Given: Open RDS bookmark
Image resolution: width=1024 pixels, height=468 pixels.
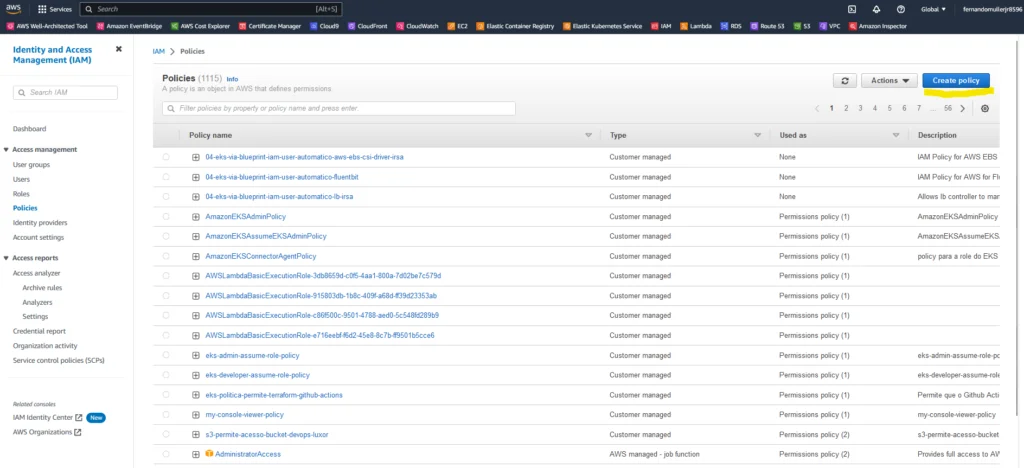Looking at the screenshot, I should tap(731, 26).
